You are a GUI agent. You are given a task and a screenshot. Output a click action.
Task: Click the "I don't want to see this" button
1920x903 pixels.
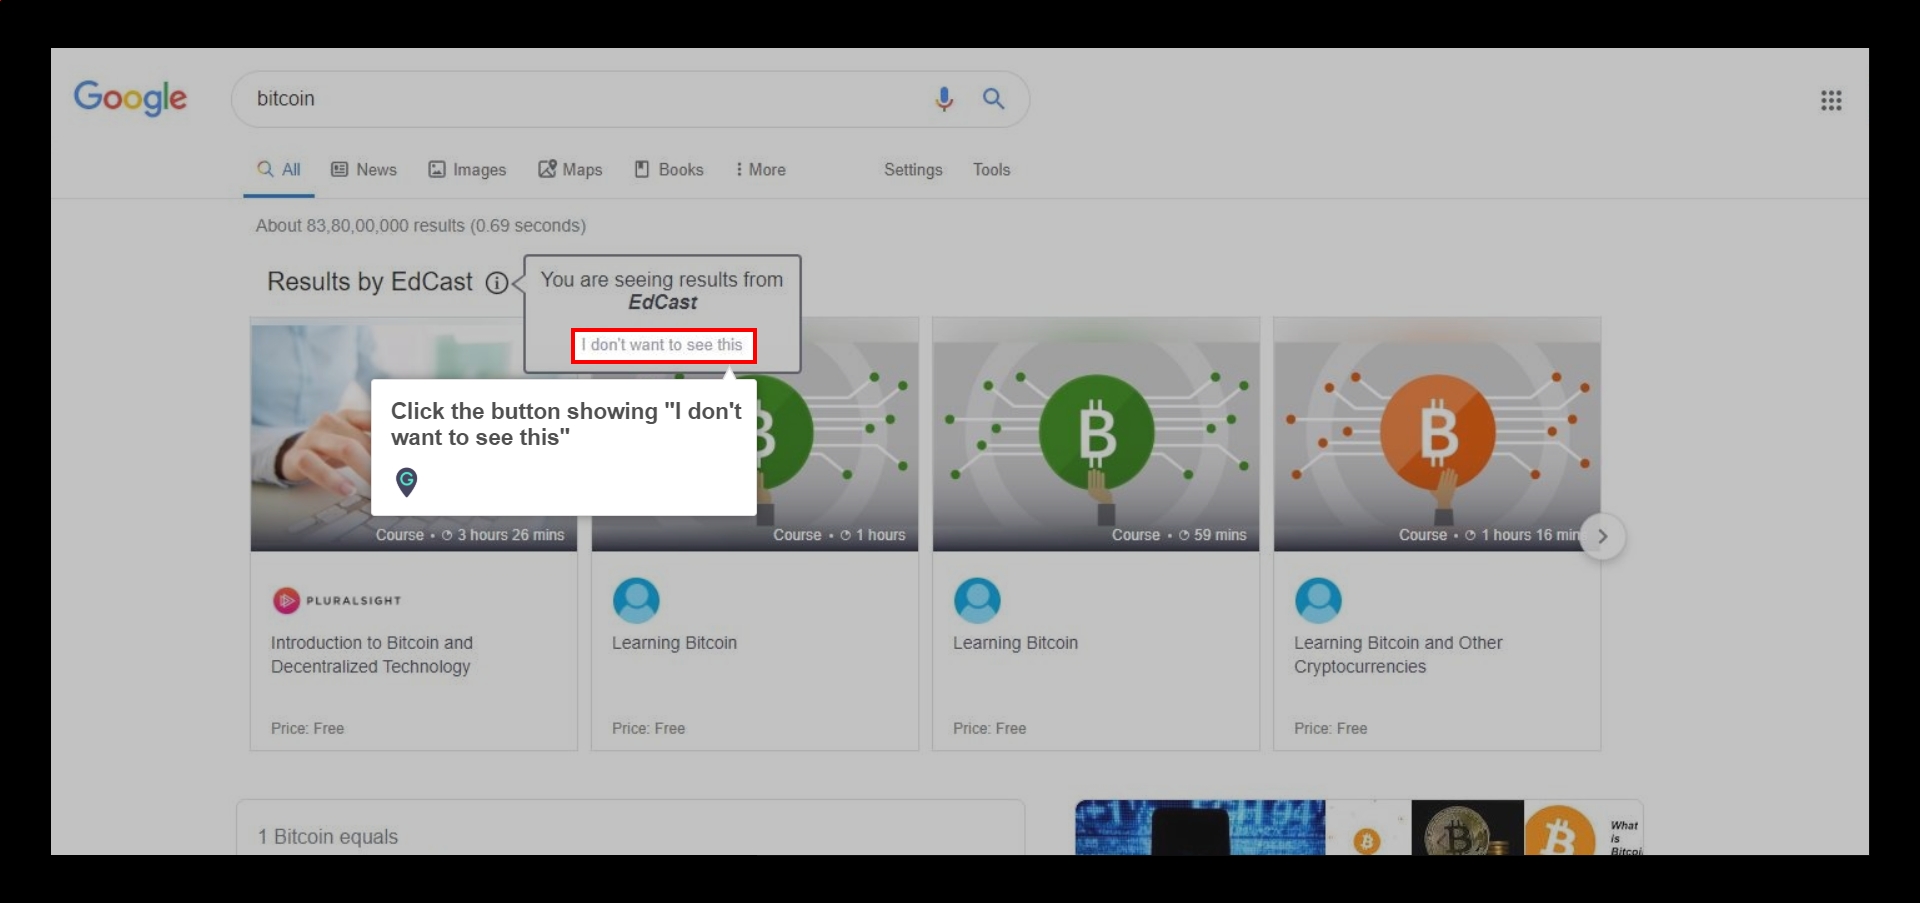(x=663, y=345)
